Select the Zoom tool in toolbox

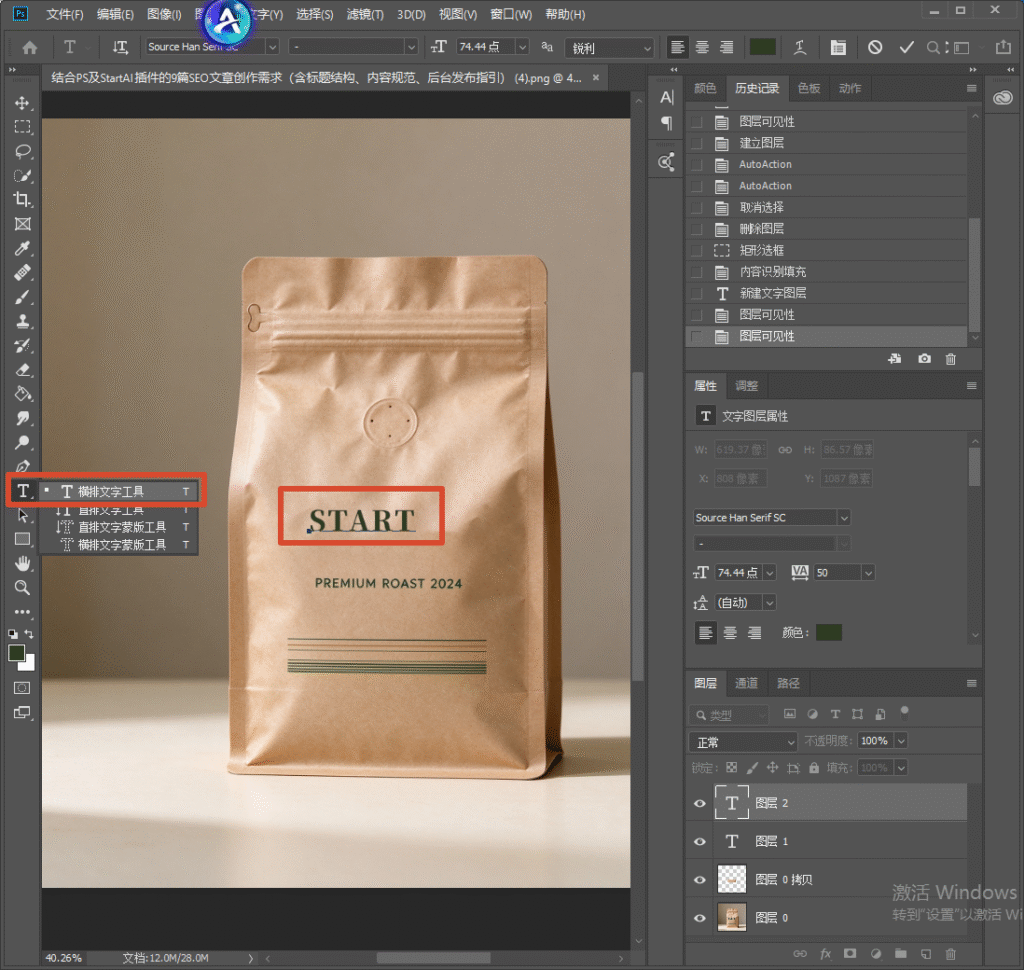(x=22, y=587)
